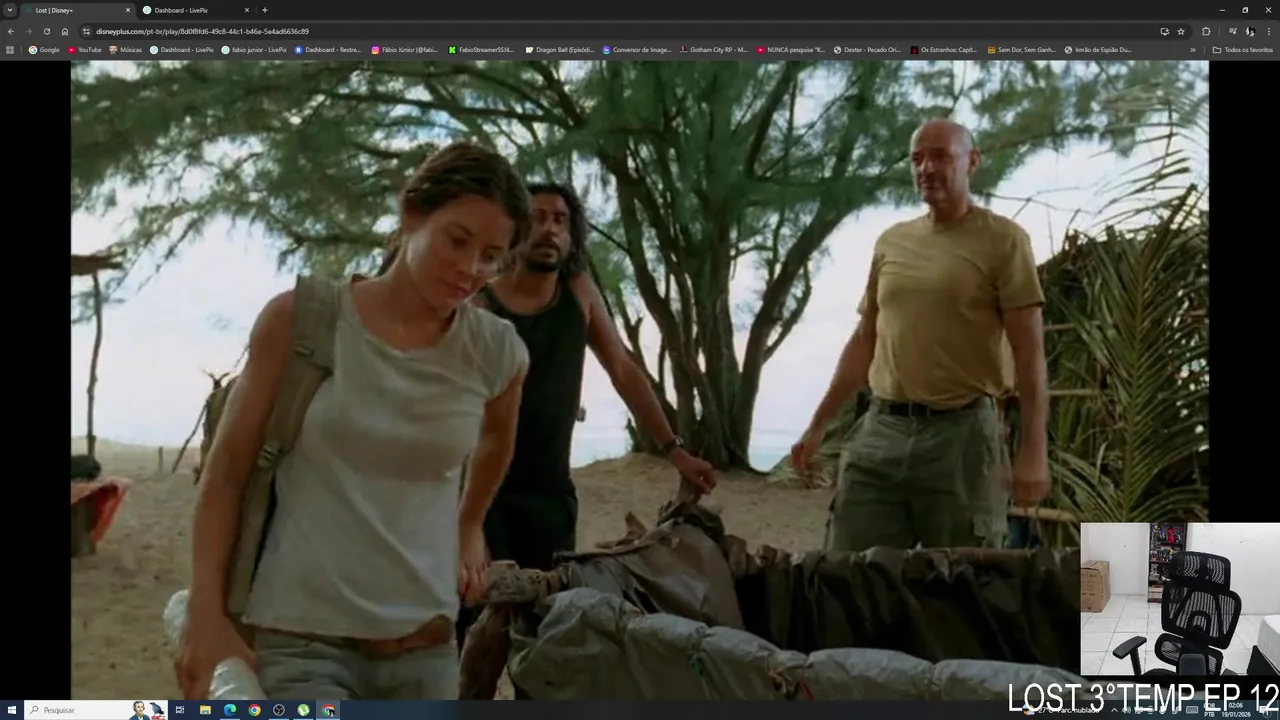Viewport: 1280px width, 720px height.
Task: Close the Lost | Disney+ tab
Action: tap(128, 10)
